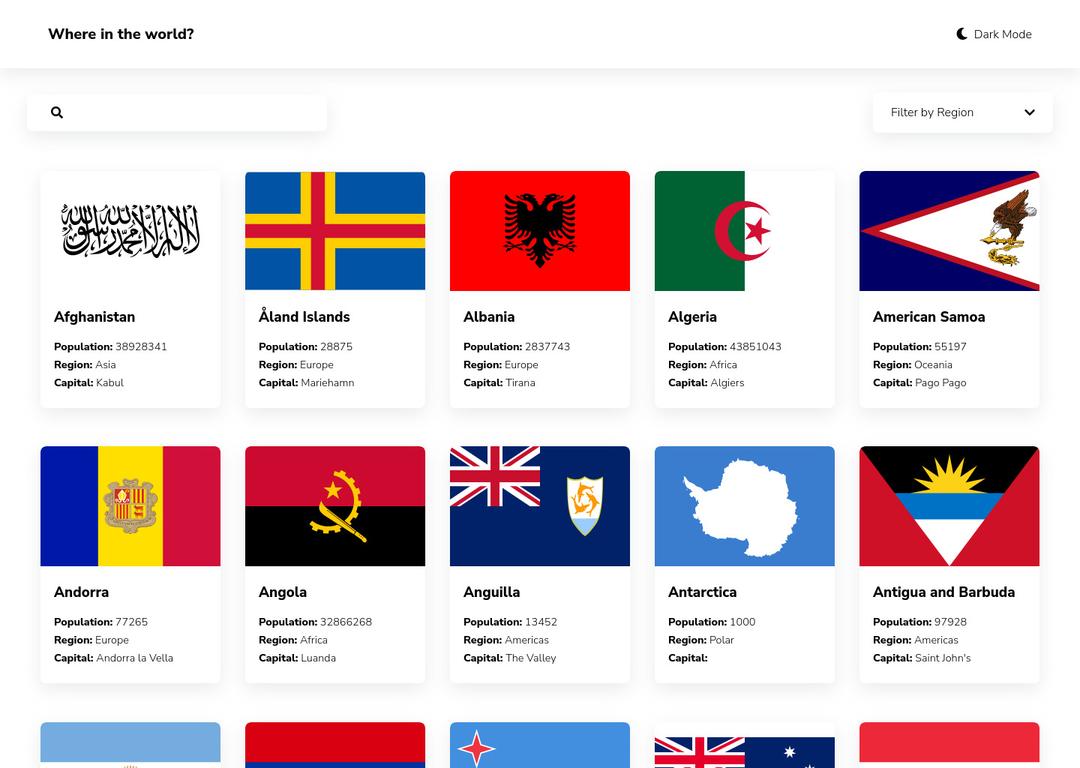Image resolution: width=1080 pixels, height=768 pixels.
Task: Click the Antarctica flag with white map
Action: pyautogui.click(x=744, y=506)
